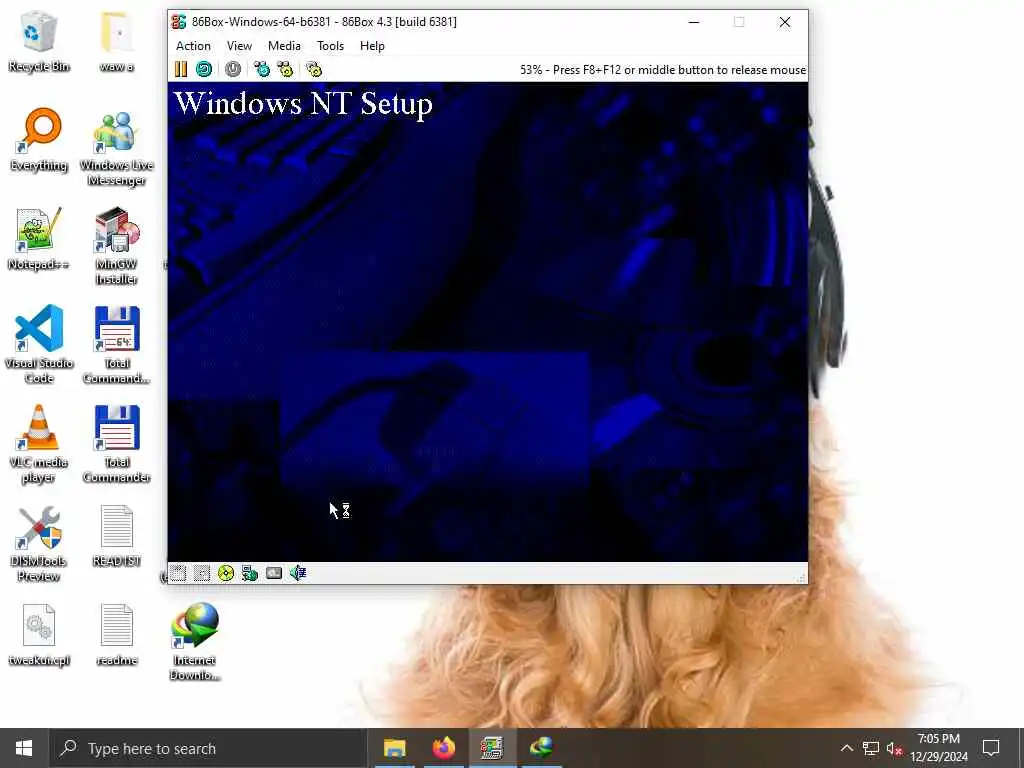Select Total Commander shortcut below 64-bit one
1024x768 pixels.
click(x=117, y=445)
